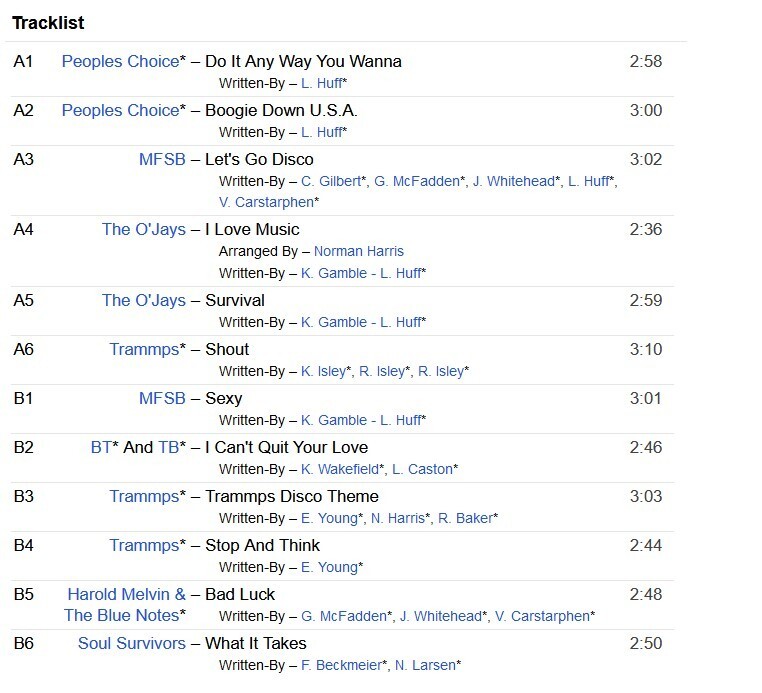This screenshot has height=693, width=762.
Task: Open The O'Jays link for Survival
Action: coord(144,300)
